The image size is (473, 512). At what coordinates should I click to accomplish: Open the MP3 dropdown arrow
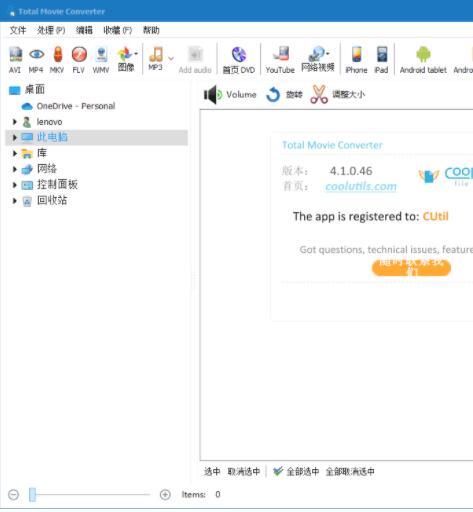(171, 58)
